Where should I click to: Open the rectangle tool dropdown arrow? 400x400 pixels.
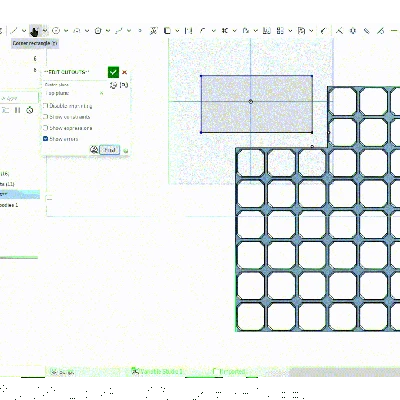coord(45,31)
